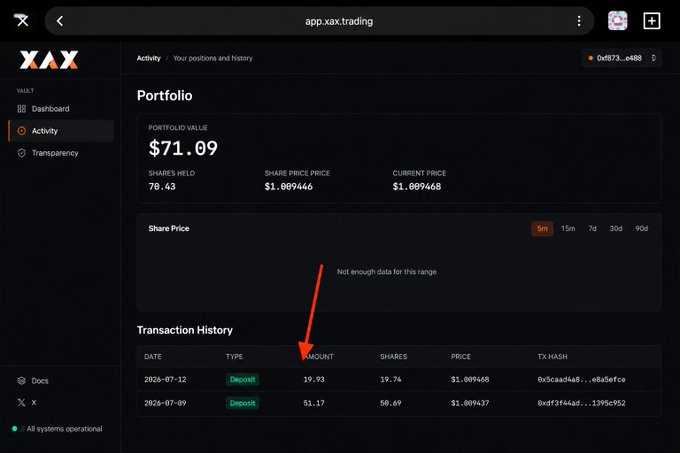Click the DATE column header
Screen dimensions: 680x453
pyautogui.click(x=153, y=357)
